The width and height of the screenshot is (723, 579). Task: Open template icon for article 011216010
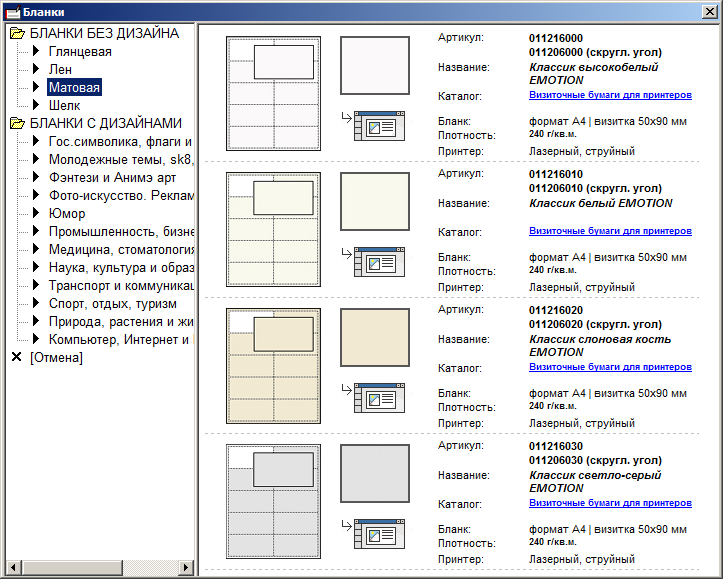click(379, 262)
